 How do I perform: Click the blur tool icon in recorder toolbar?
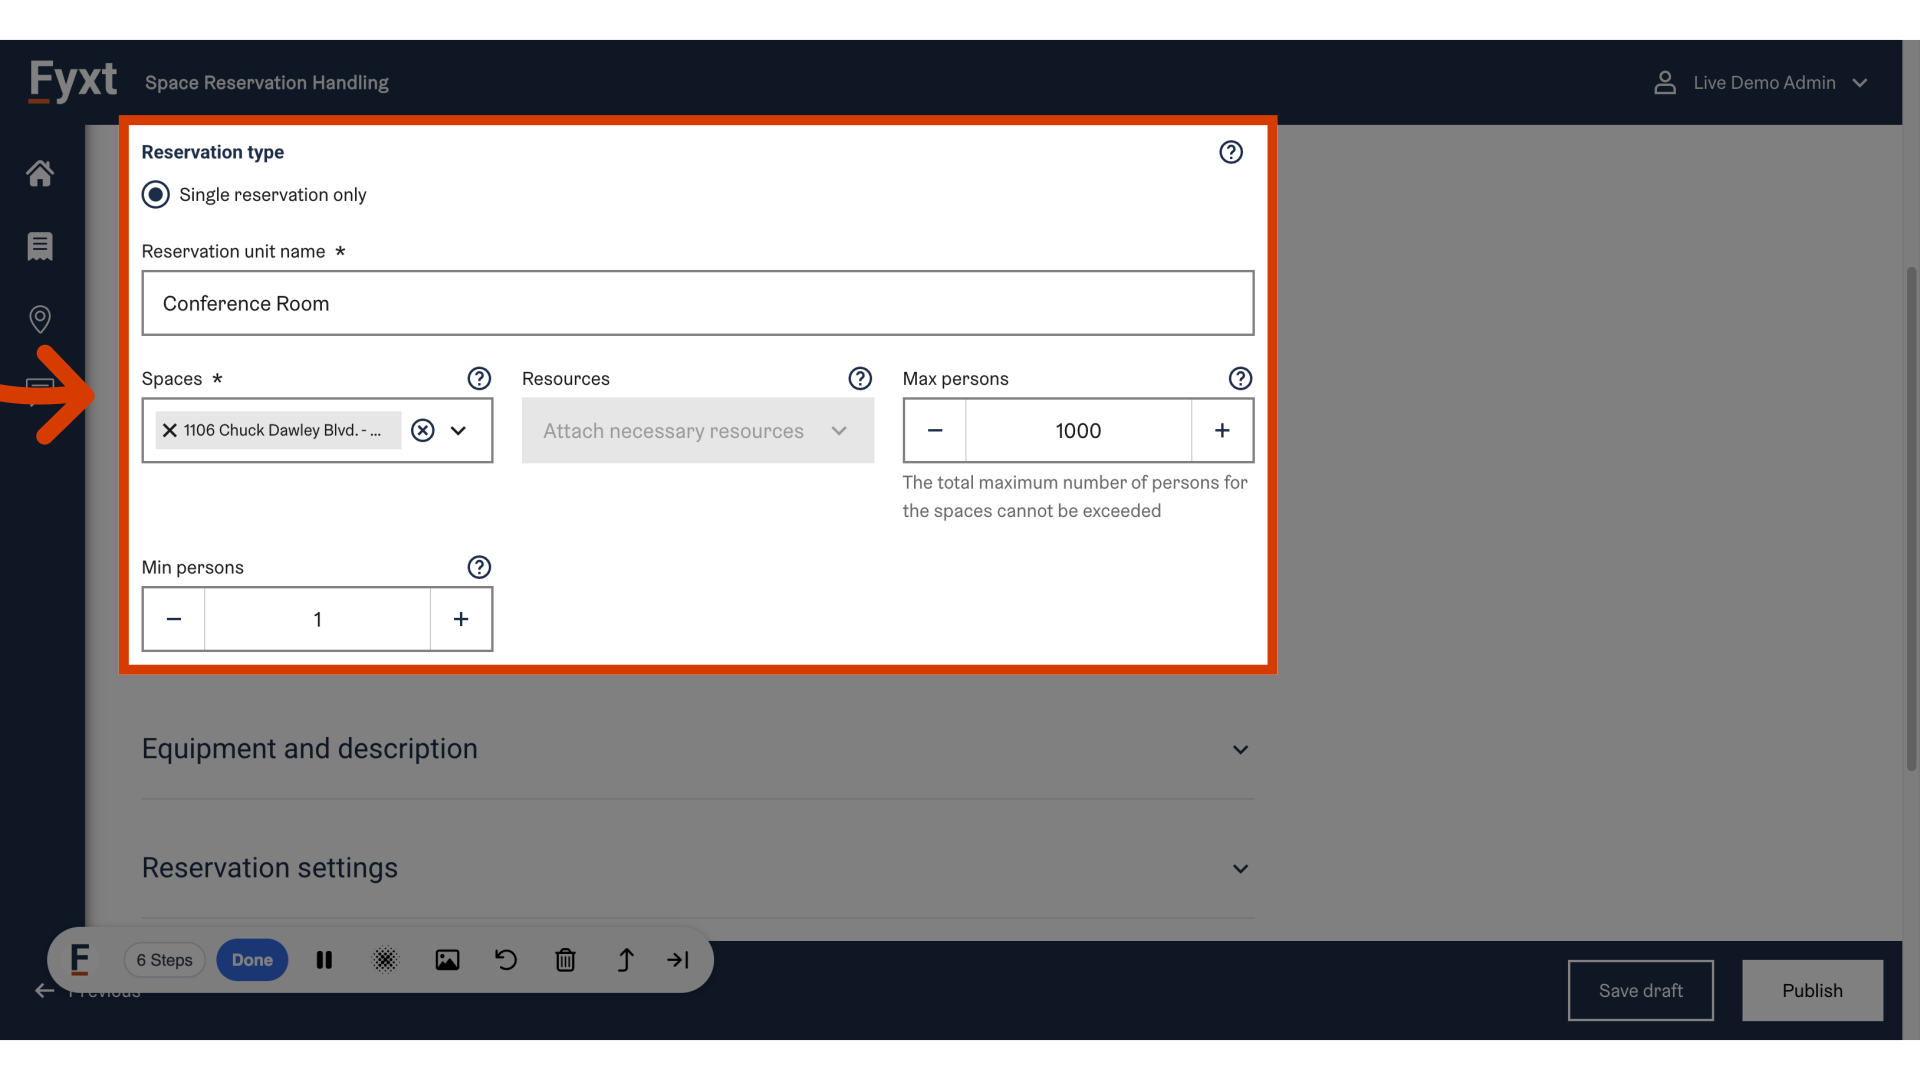(385, 960)
